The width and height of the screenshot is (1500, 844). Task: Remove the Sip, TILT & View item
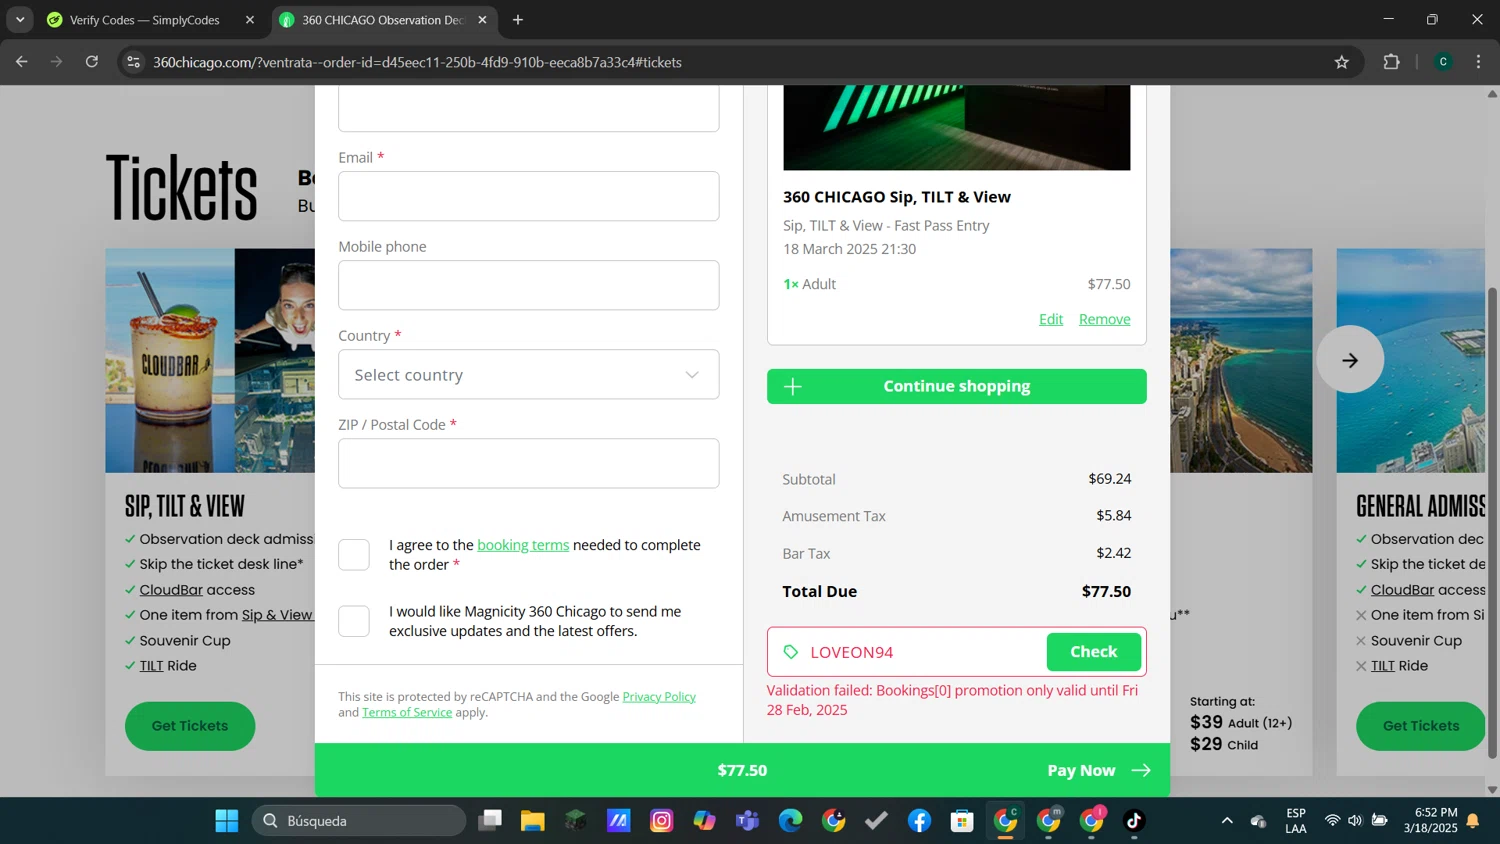[x=1104, y=319]
